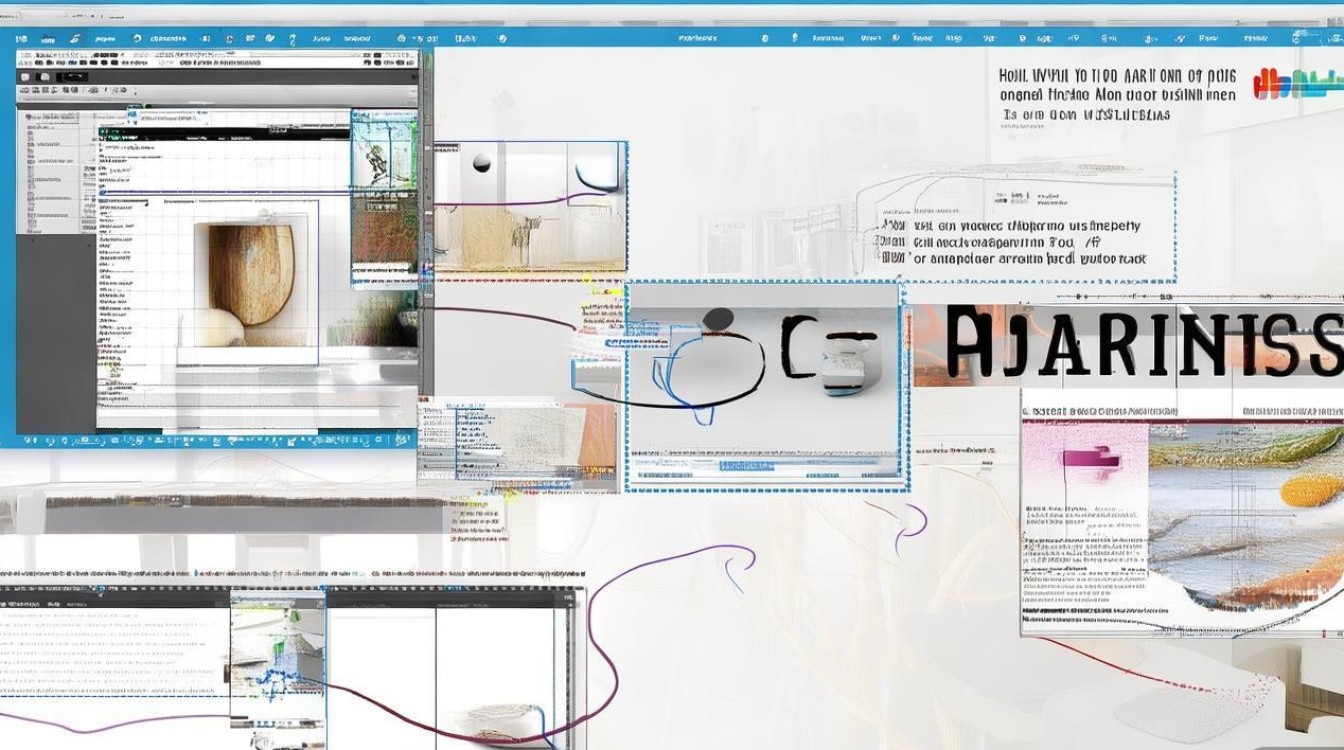Click the large AJARINISS banner heading

pos(1144,345)
